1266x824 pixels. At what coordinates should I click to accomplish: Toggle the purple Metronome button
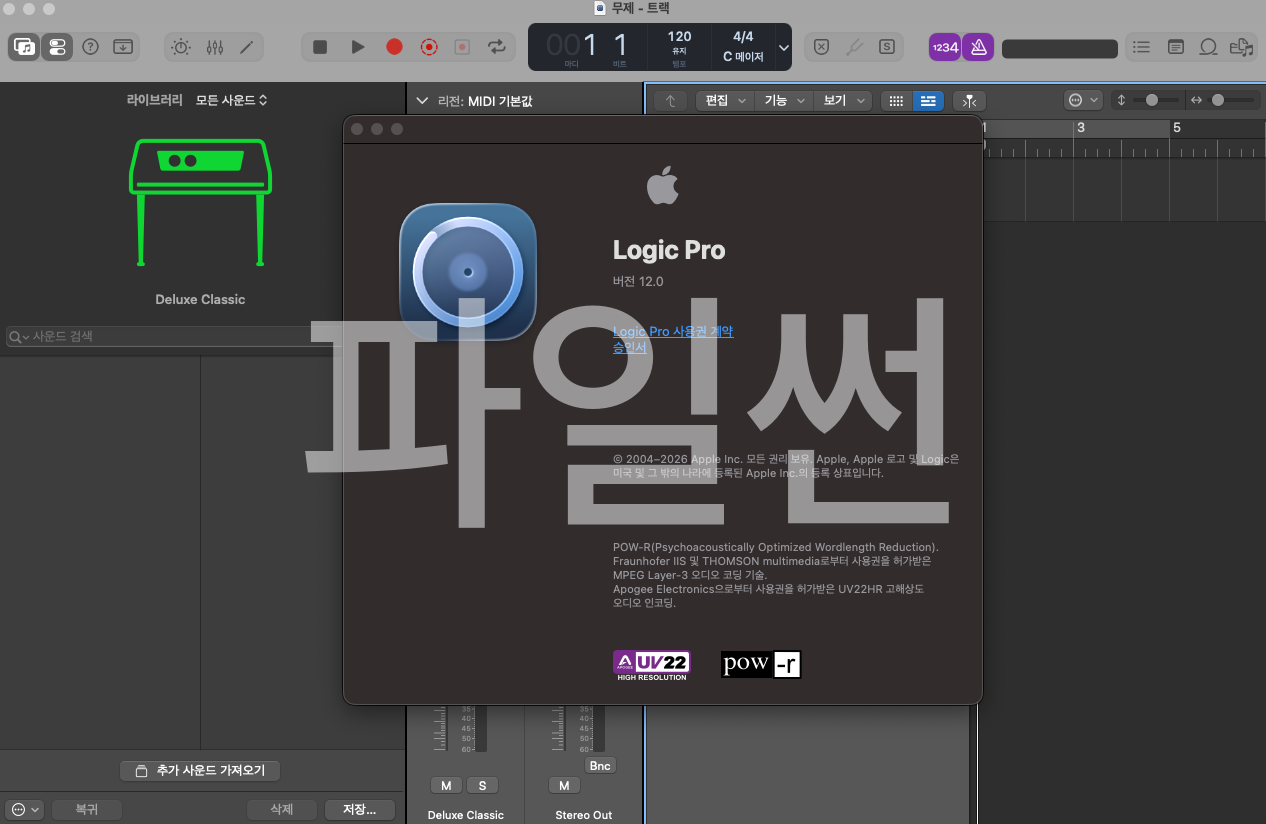pyautogui.click(x=978, y=47)
